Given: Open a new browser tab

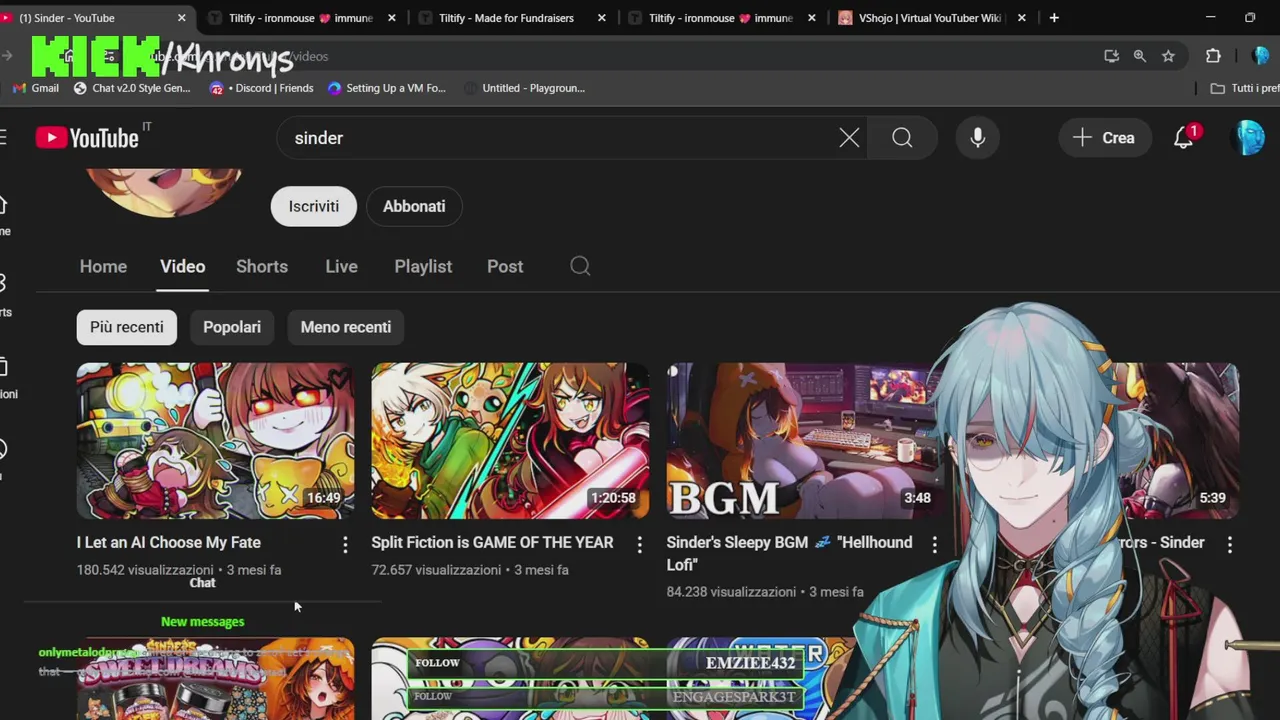Looking at the screenshot, I should tap(1054, 18).
